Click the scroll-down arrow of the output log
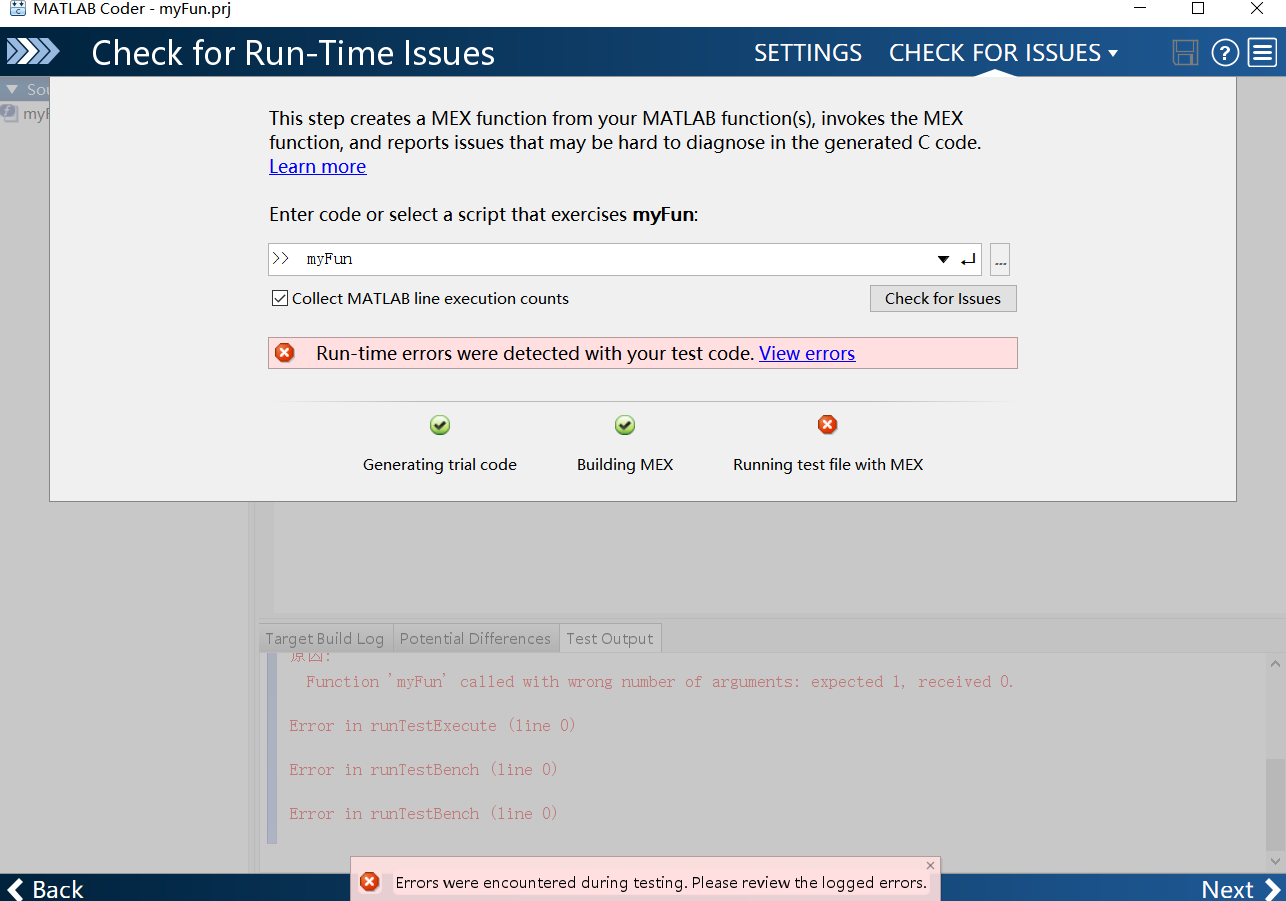The image size is (1286, 901). (1275, 860)
